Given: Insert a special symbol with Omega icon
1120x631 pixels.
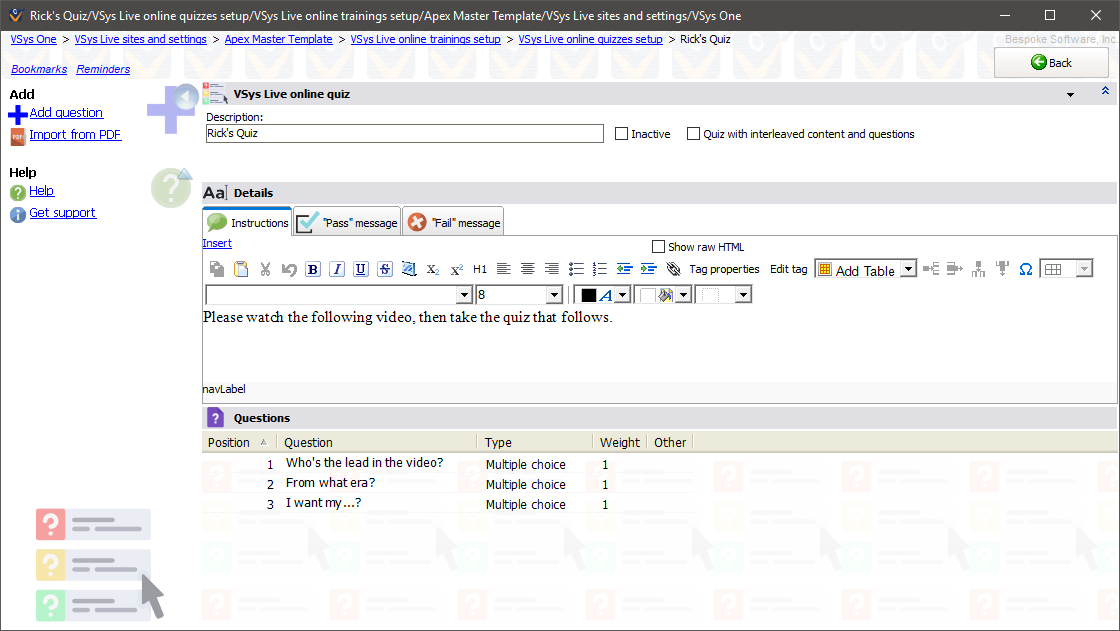Looking at the screenshot, I should (x=1025, y=269).
